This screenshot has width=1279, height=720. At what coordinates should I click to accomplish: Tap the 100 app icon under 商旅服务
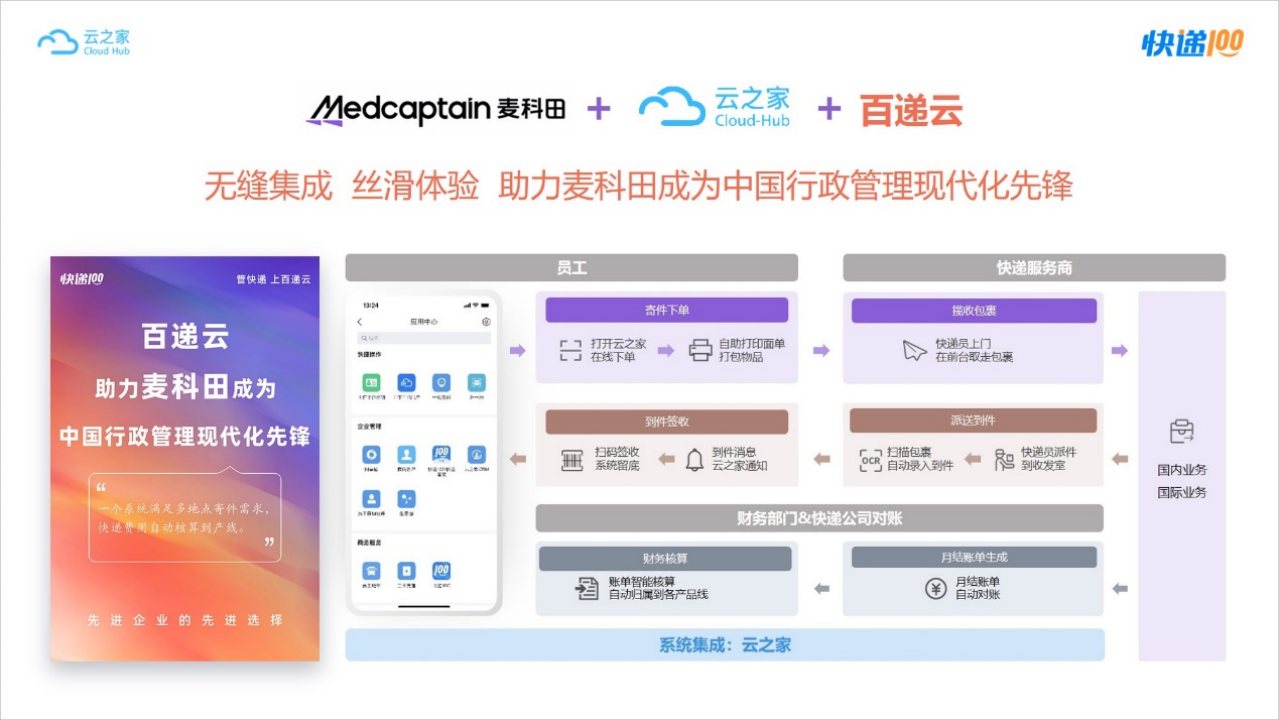(x=441, y=571)
